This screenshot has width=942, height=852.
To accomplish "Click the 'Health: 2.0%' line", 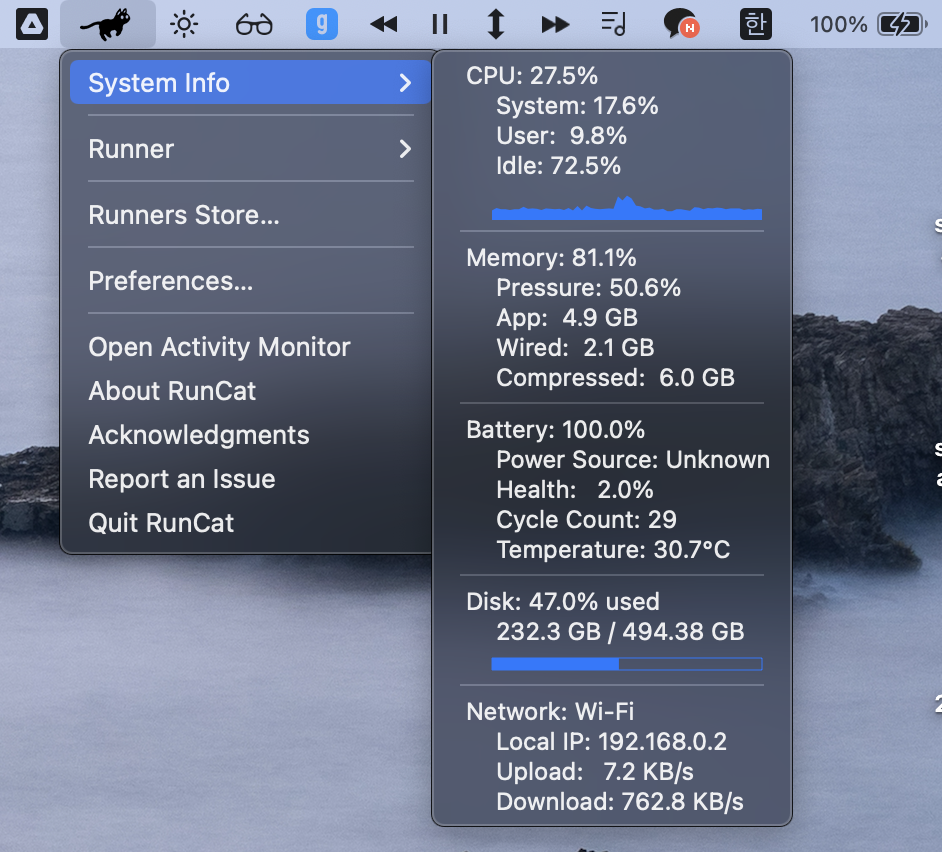I will tap(574, 490).
